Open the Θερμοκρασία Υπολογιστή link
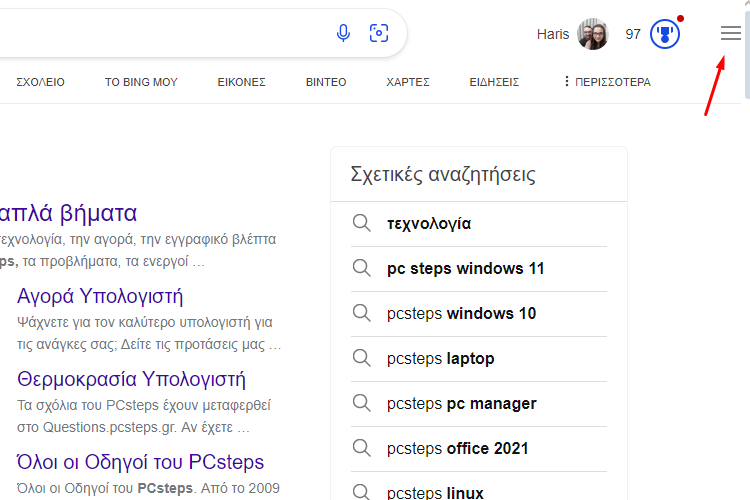This screenshot has width=750, height=500. (x=132, y=379)
